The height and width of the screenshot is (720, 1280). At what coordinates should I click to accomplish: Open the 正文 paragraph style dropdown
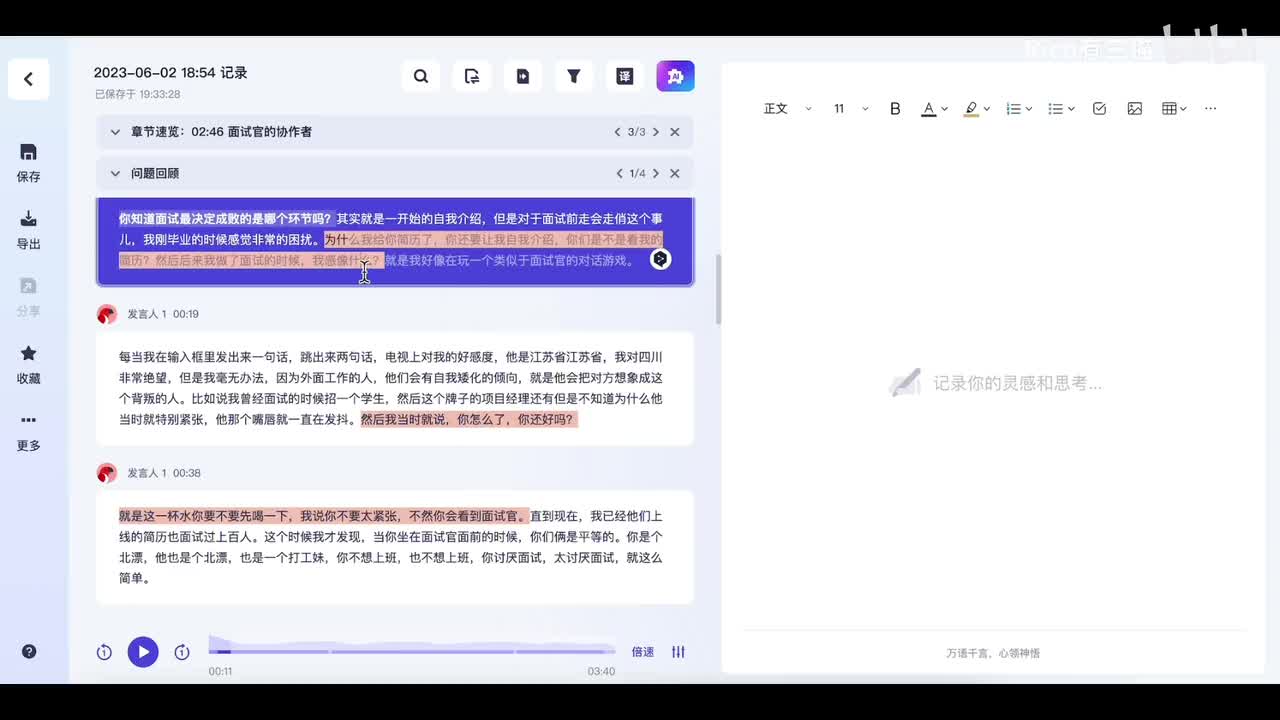pyautogui.click(x=787, y=109)
